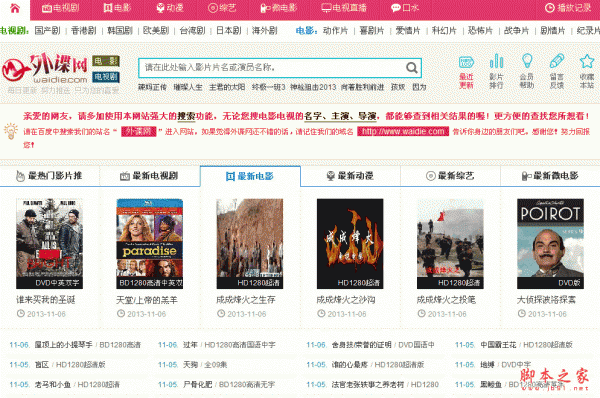The image size is (600, 398).
Task: Open list entry 天狗
Action: tap(190, 365)
